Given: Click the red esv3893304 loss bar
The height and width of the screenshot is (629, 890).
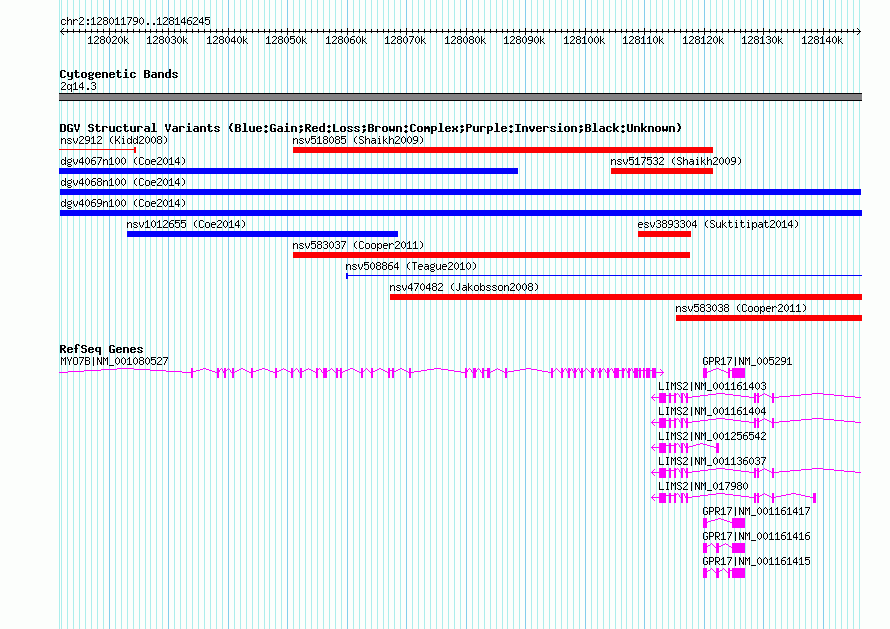Looking at the screenshot, I should tap(664, 234).
